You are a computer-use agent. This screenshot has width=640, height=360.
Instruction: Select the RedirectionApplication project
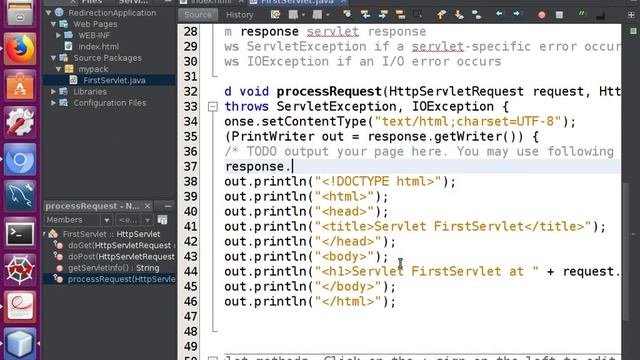coord(112,13)
